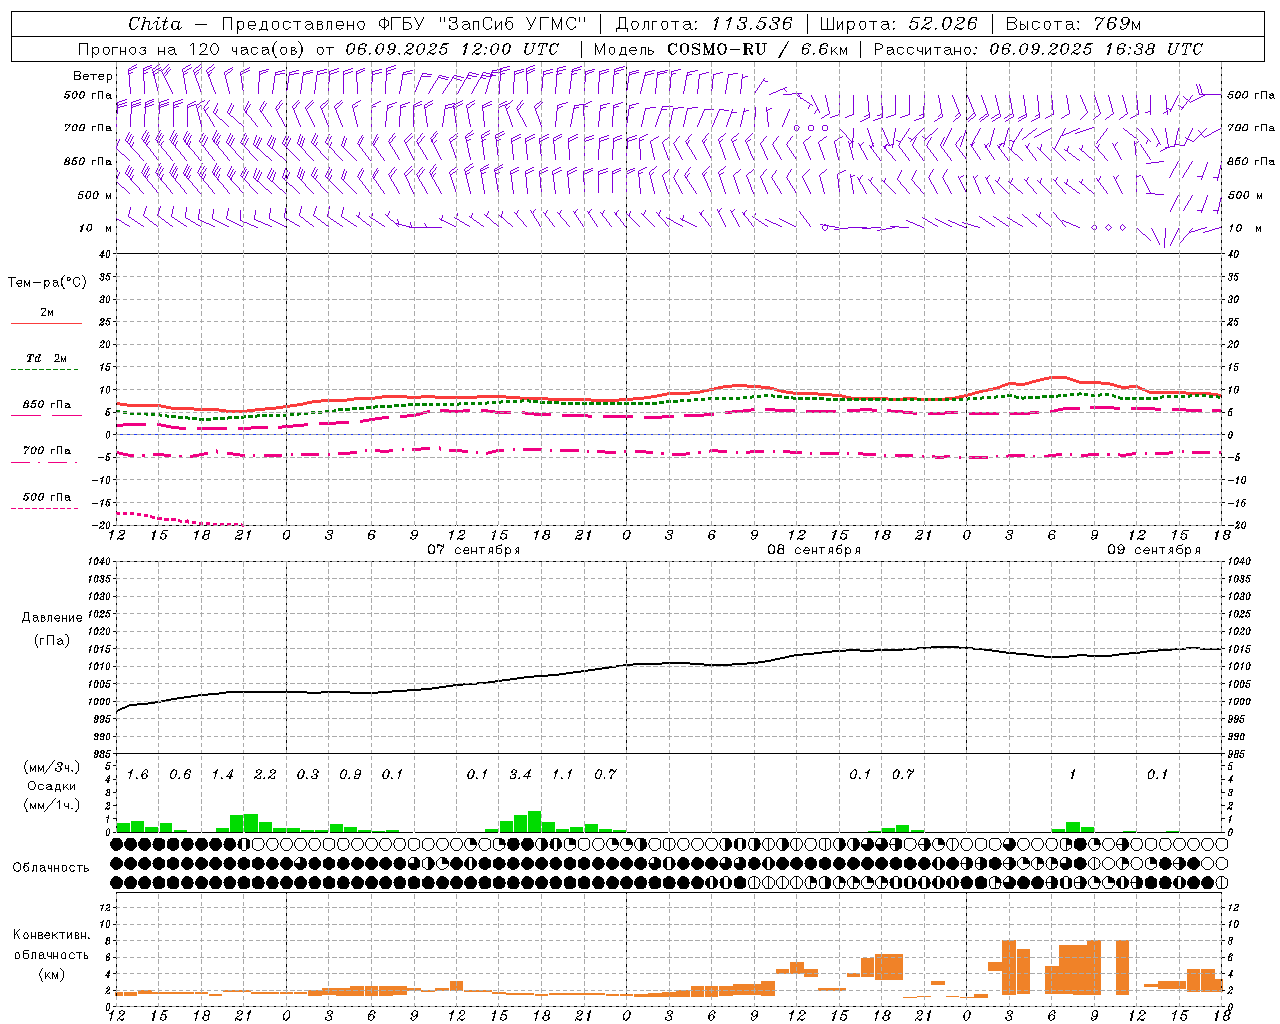This screenshot has width=1280, height=1024.
Task: Select the 700 гПа dash-dot legend entry
Action: pyautogui.click(x=47, y=455)
